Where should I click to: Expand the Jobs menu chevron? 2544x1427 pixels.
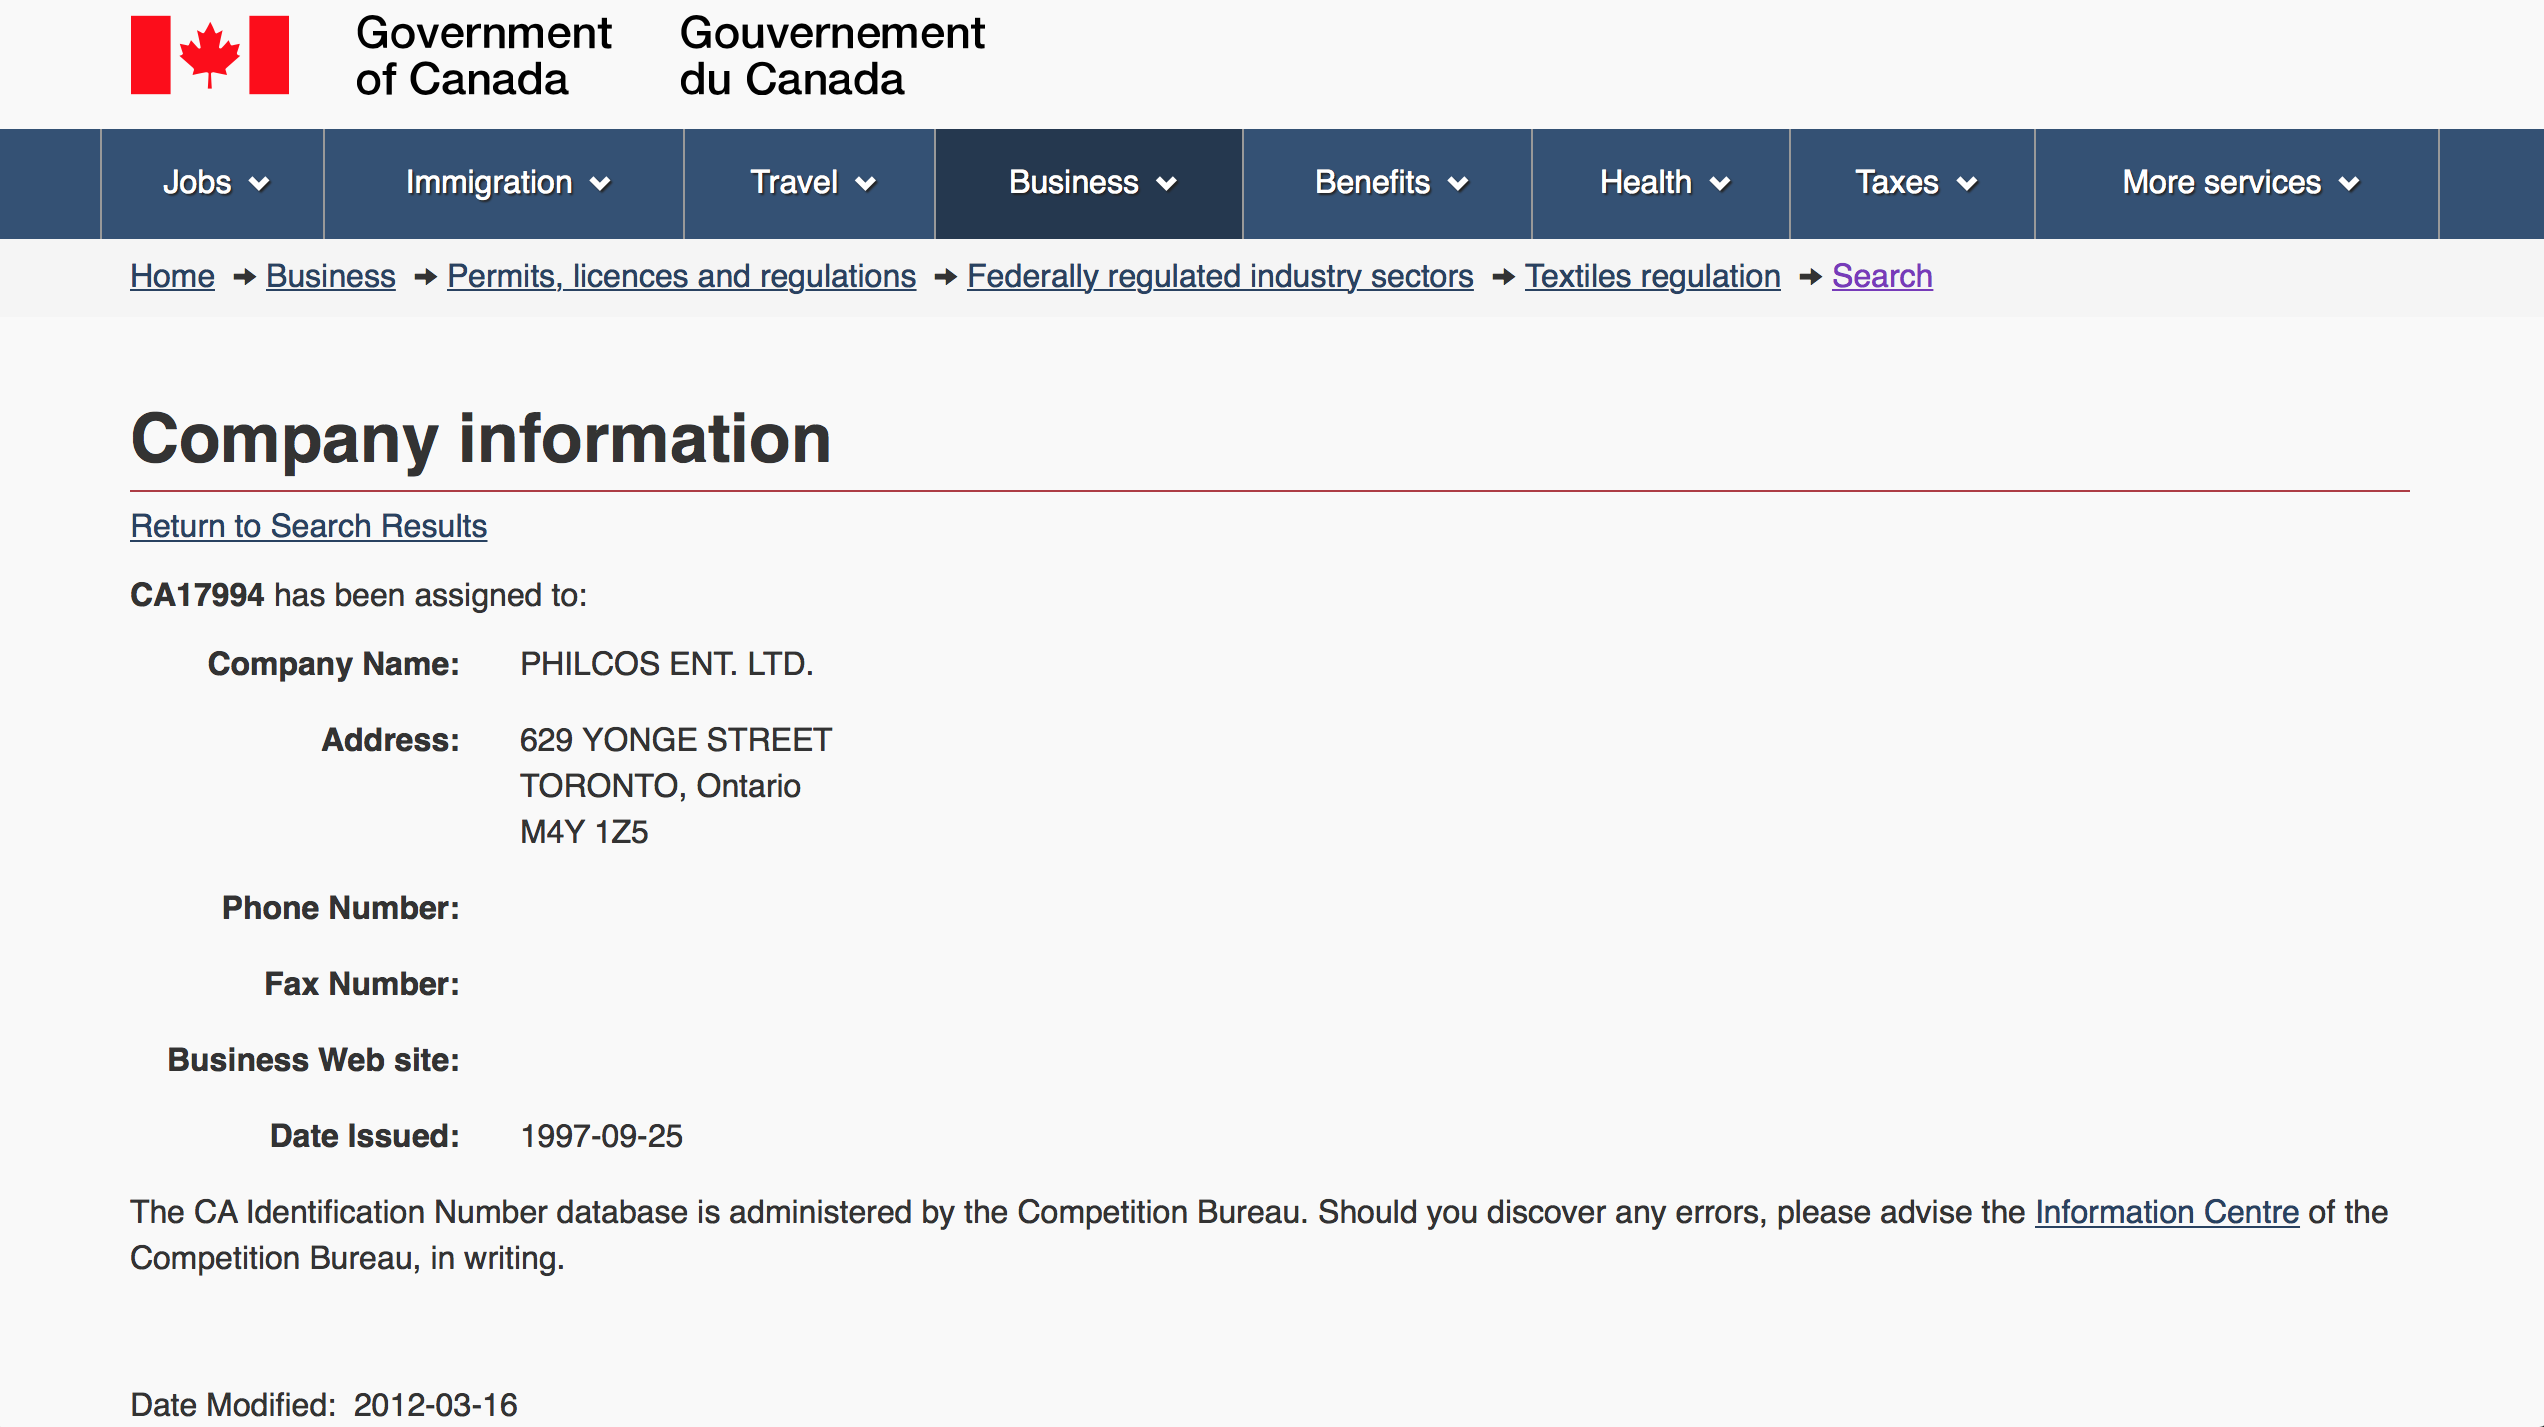[259, 184]
